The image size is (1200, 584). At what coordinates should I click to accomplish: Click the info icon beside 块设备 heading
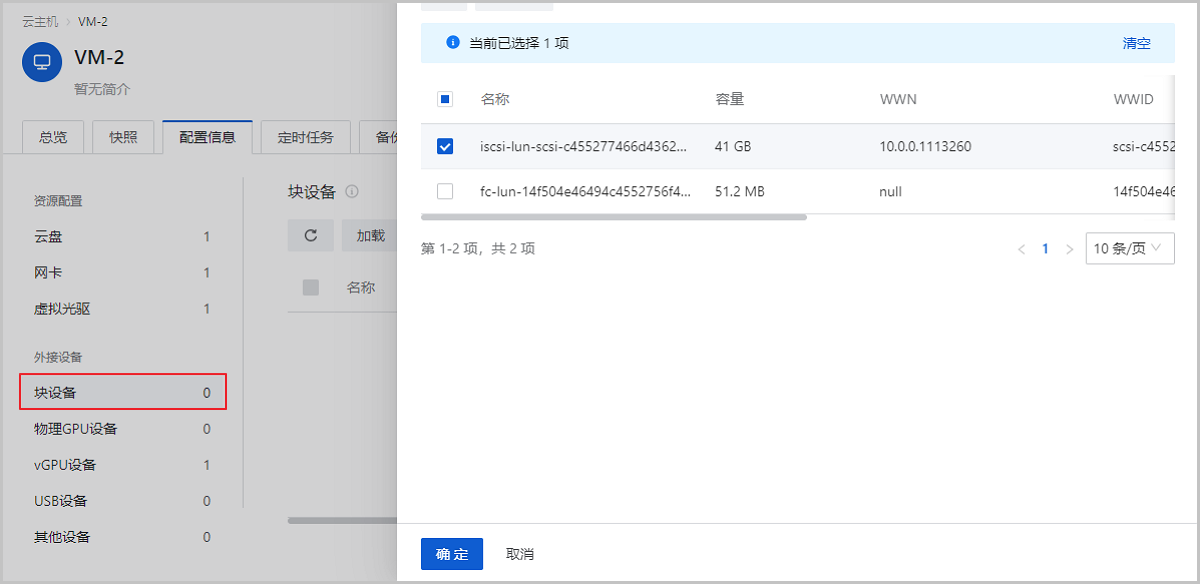tap(352, 192)
